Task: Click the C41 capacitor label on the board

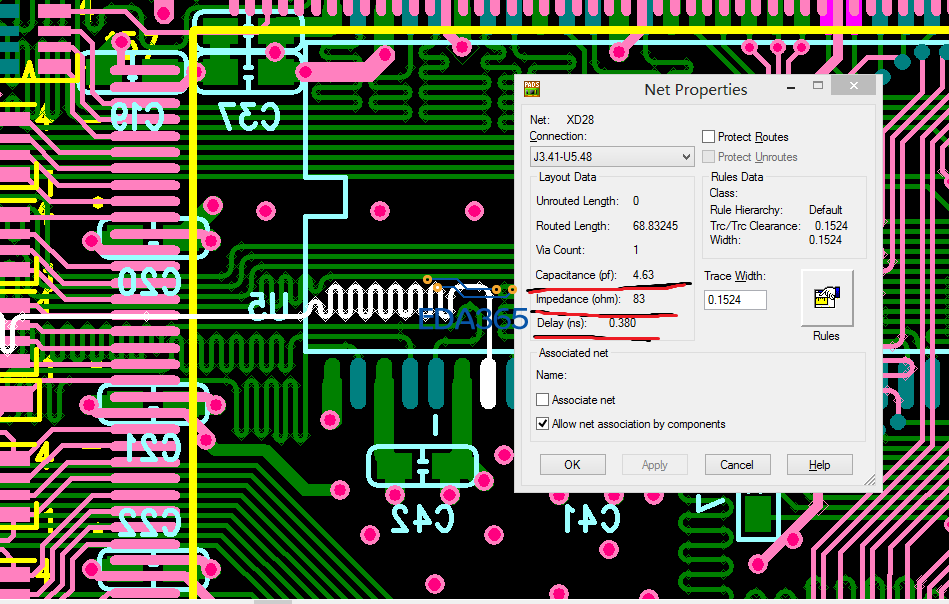Action: pos(591,519)
